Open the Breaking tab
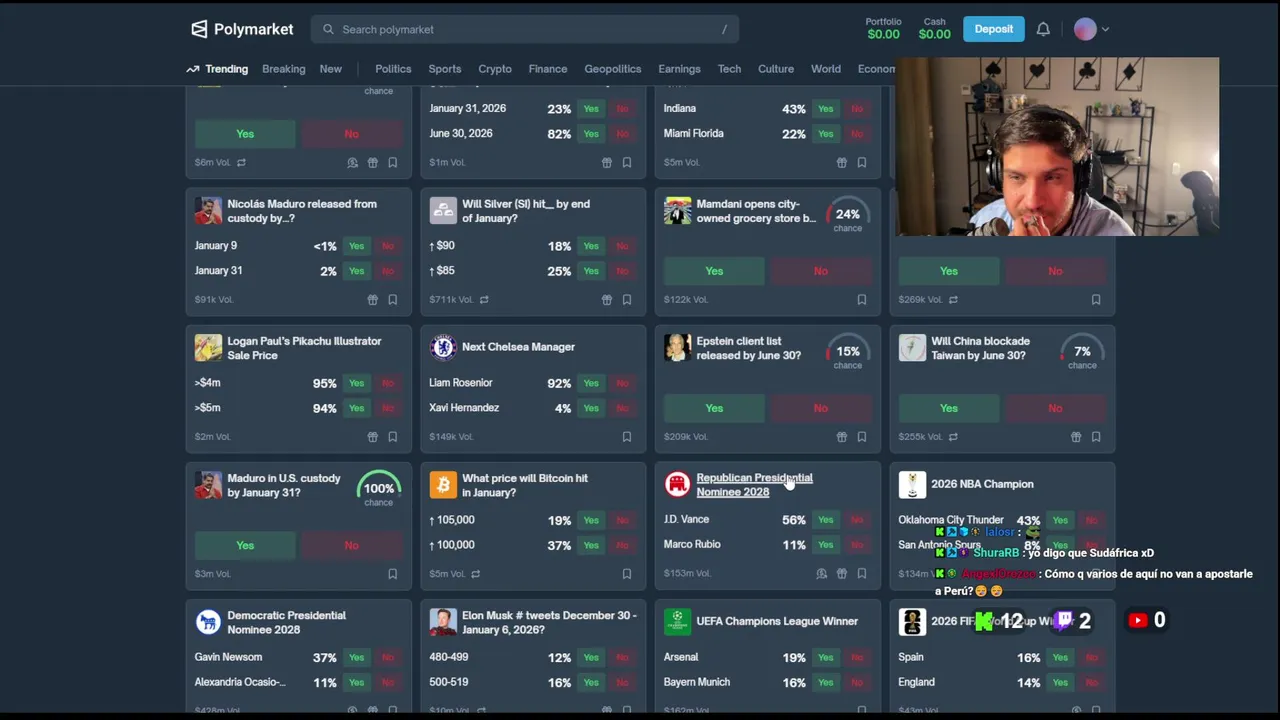 tap(284, 69)
